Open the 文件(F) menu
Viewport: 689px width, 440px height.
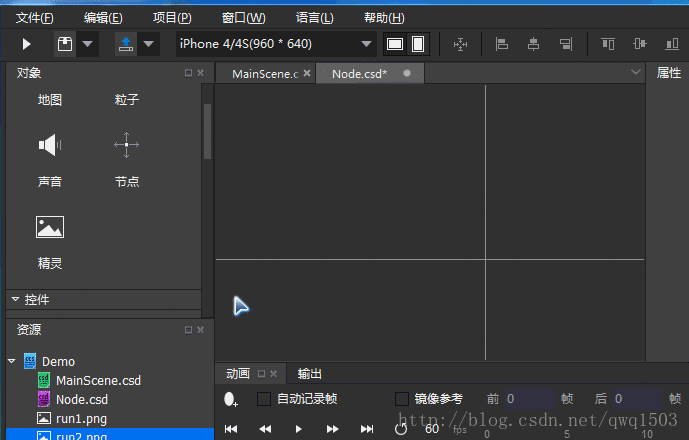click(x=34, y=18)
